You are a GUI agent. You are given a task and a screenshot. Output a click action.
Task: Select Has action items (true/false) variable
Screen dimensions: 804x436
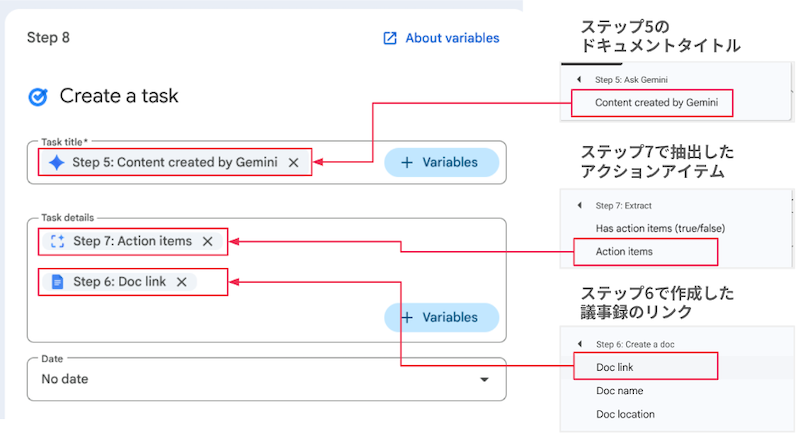tap(660, 228)
